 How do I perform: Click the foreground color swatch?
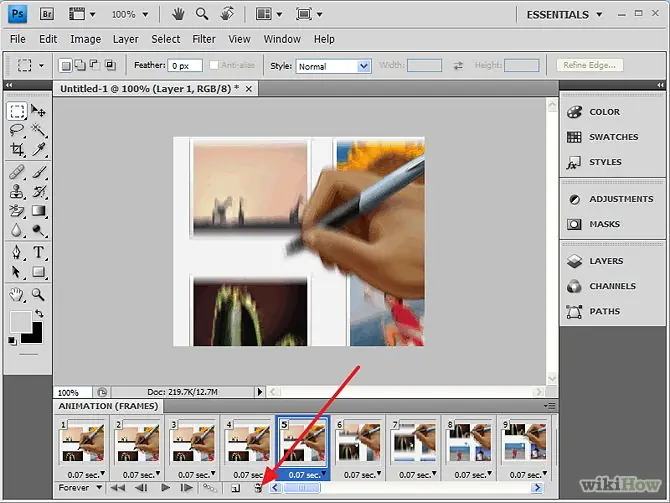click(x=20, y=321)
